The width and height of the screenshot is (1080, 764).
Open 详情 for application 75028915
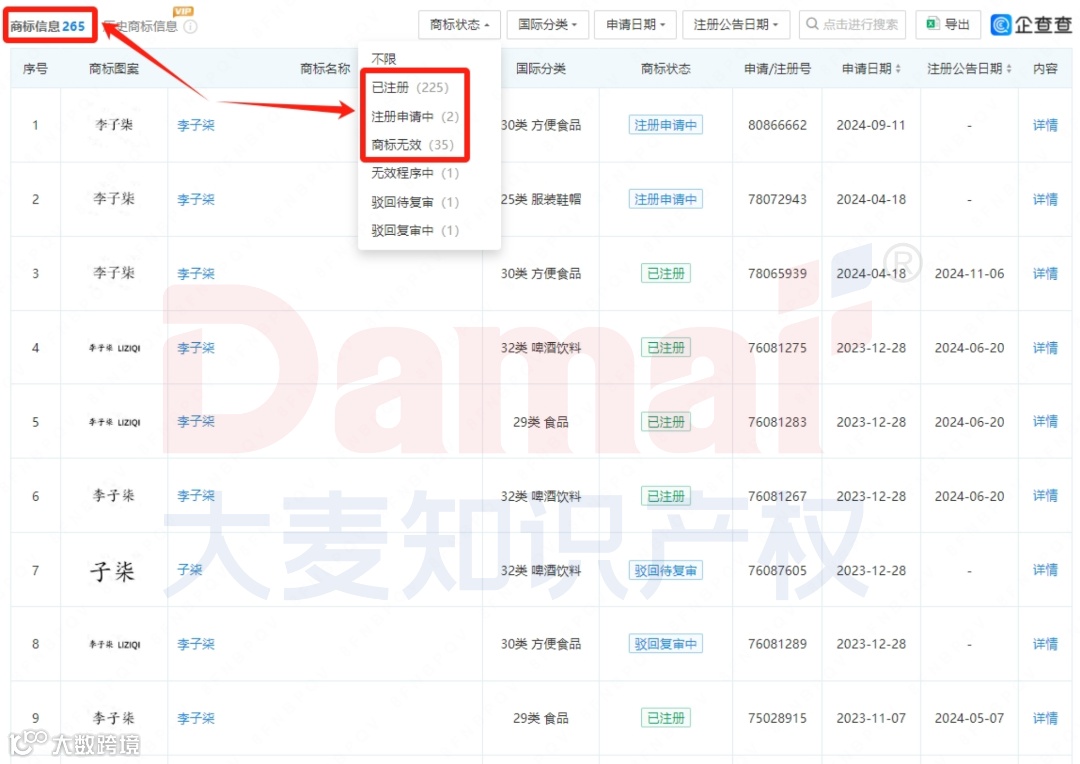pos(1045,719)
